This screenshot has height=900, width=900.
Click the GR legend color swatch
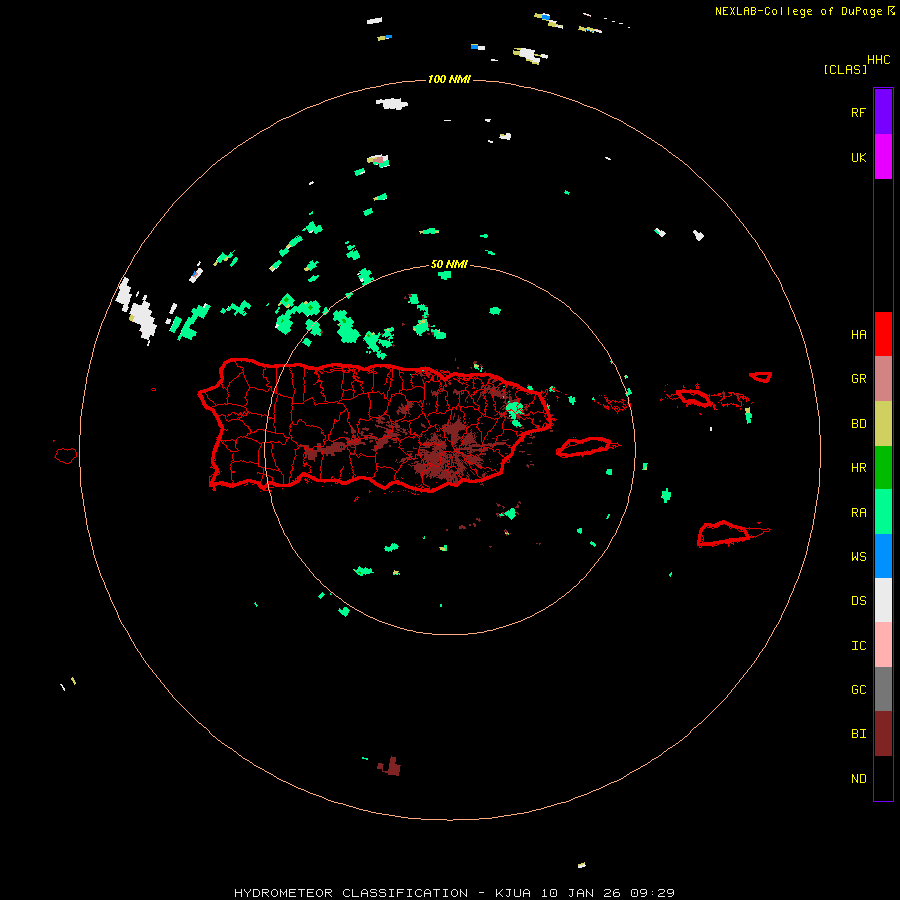click(883, 379)
